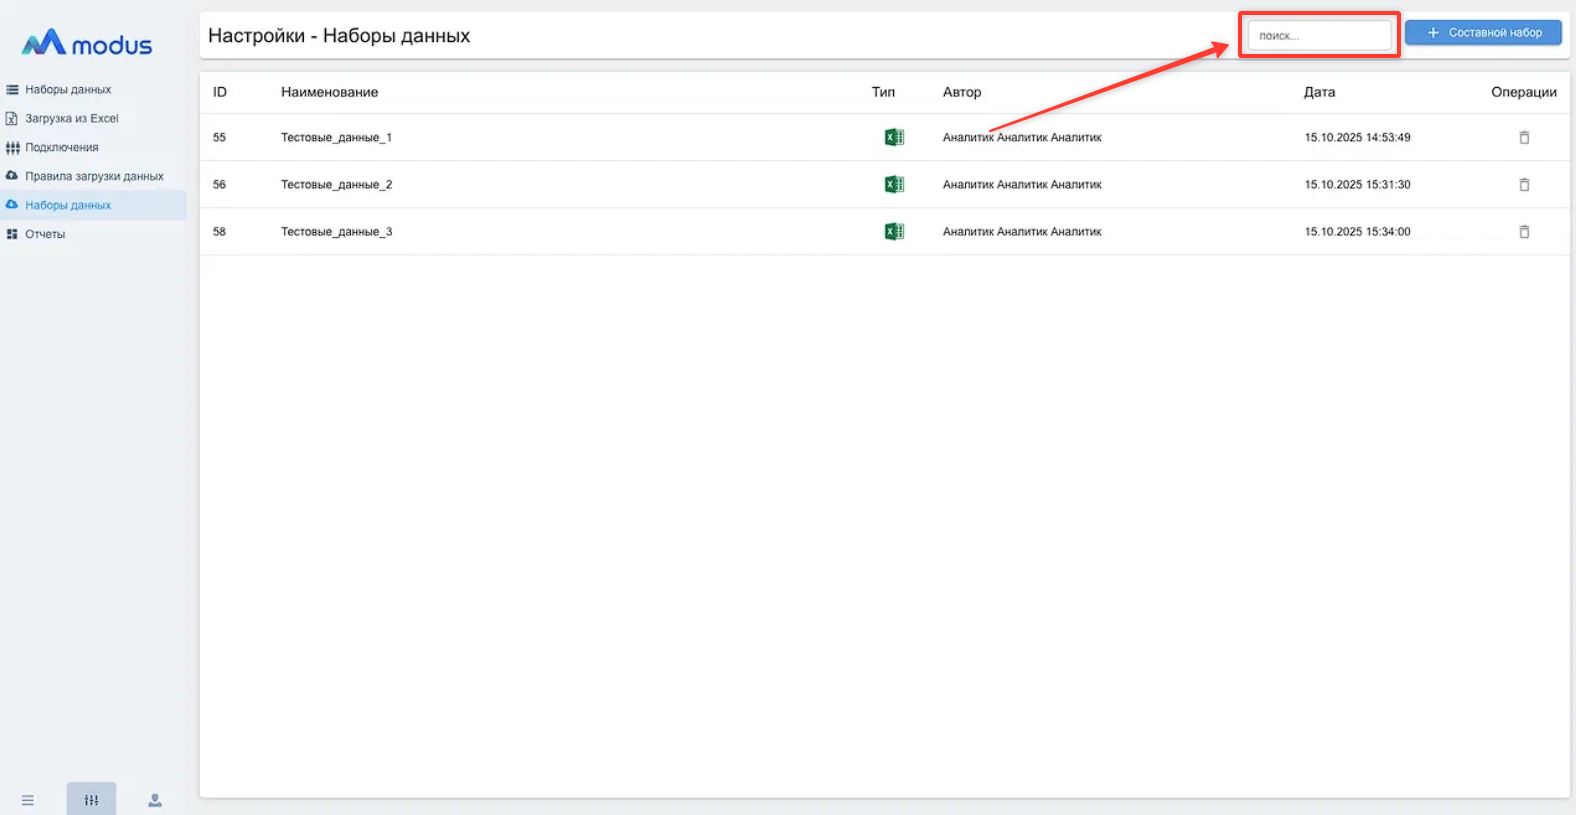
Task: Click the Дата column header
Action: coord(1319,92)
